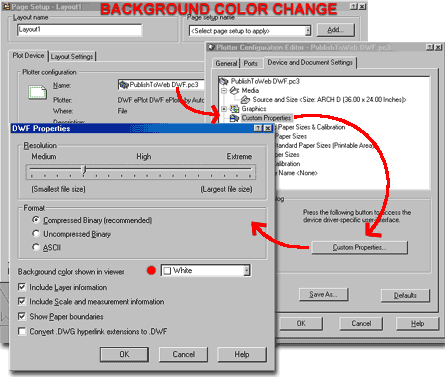Screen dimensions: 445x377
Task: Click the Plotter Configuration Editor help title button
Action: click(430, 48)
